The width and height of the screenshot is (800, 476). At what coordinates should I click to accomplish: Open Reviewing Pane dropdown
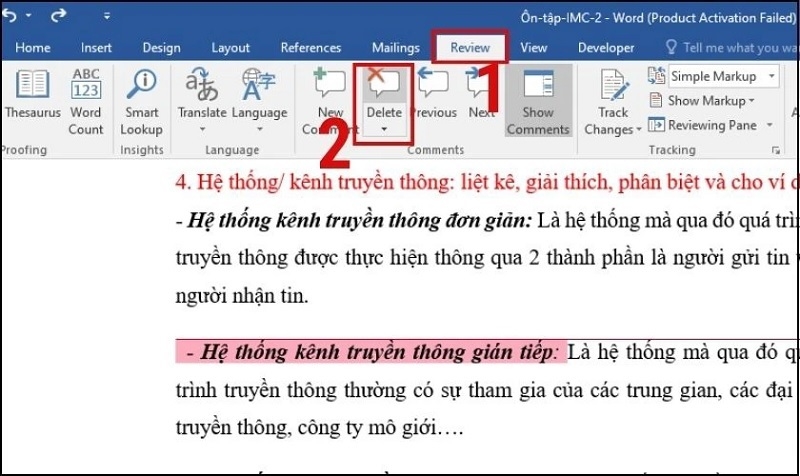pyautogui.click(x=770, y=125)
